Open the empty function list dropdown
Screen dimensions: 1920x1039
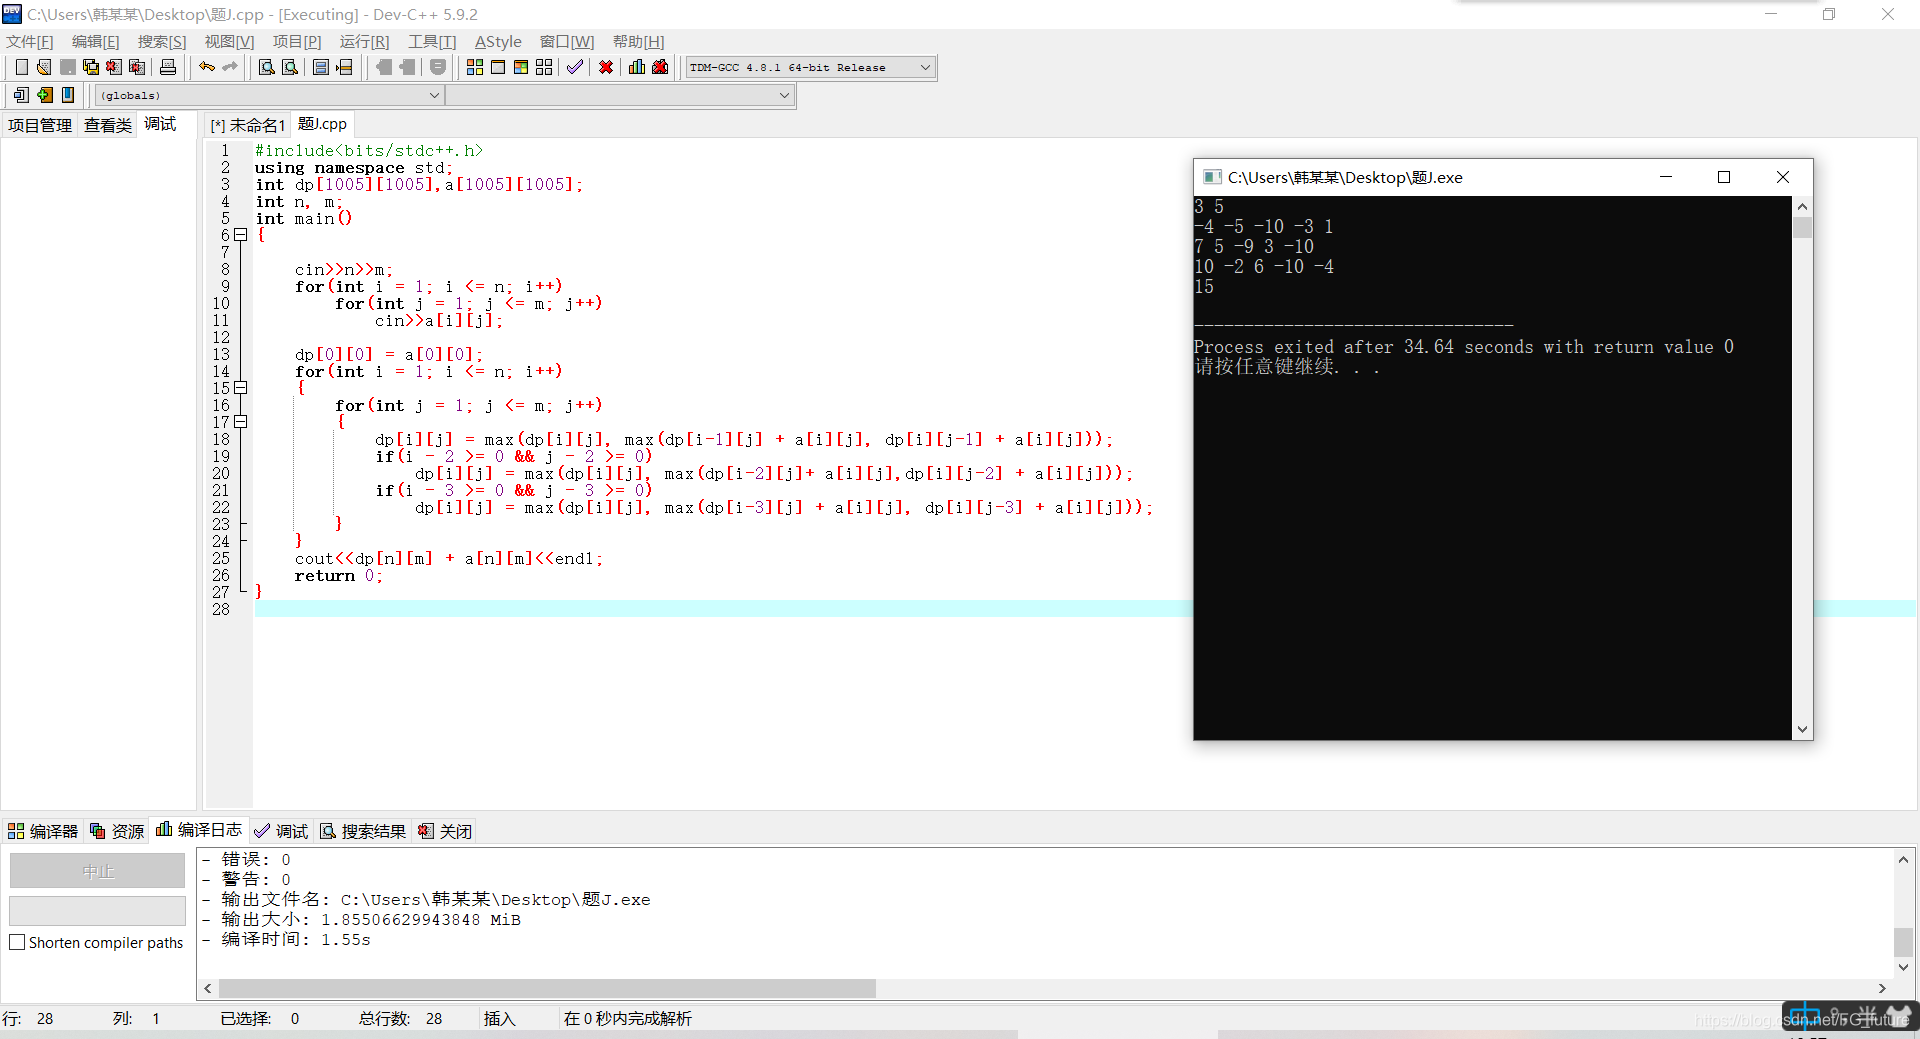[784, 95]
